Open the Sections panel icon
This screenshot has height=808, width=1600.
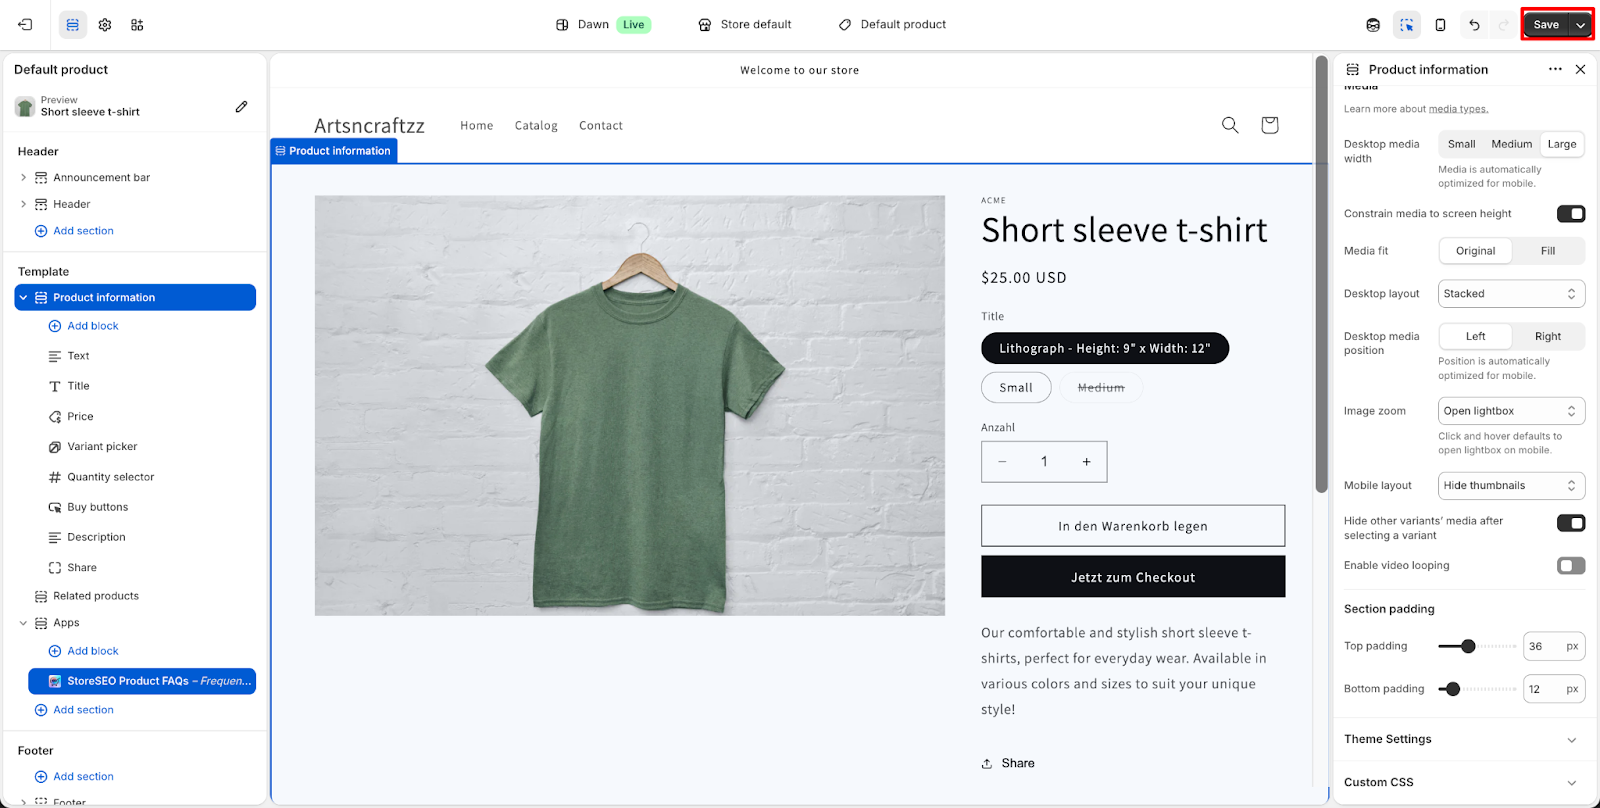click(73, 25)
